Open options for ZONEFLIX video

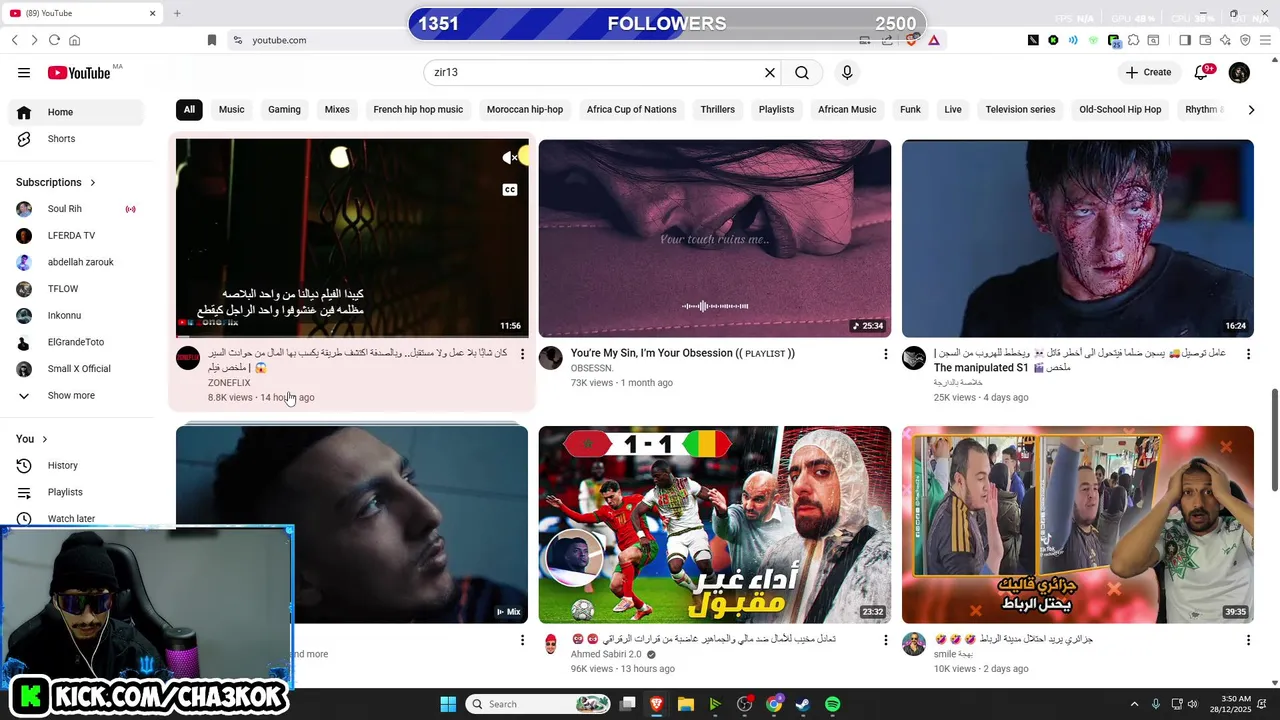(x=522, y=354)
